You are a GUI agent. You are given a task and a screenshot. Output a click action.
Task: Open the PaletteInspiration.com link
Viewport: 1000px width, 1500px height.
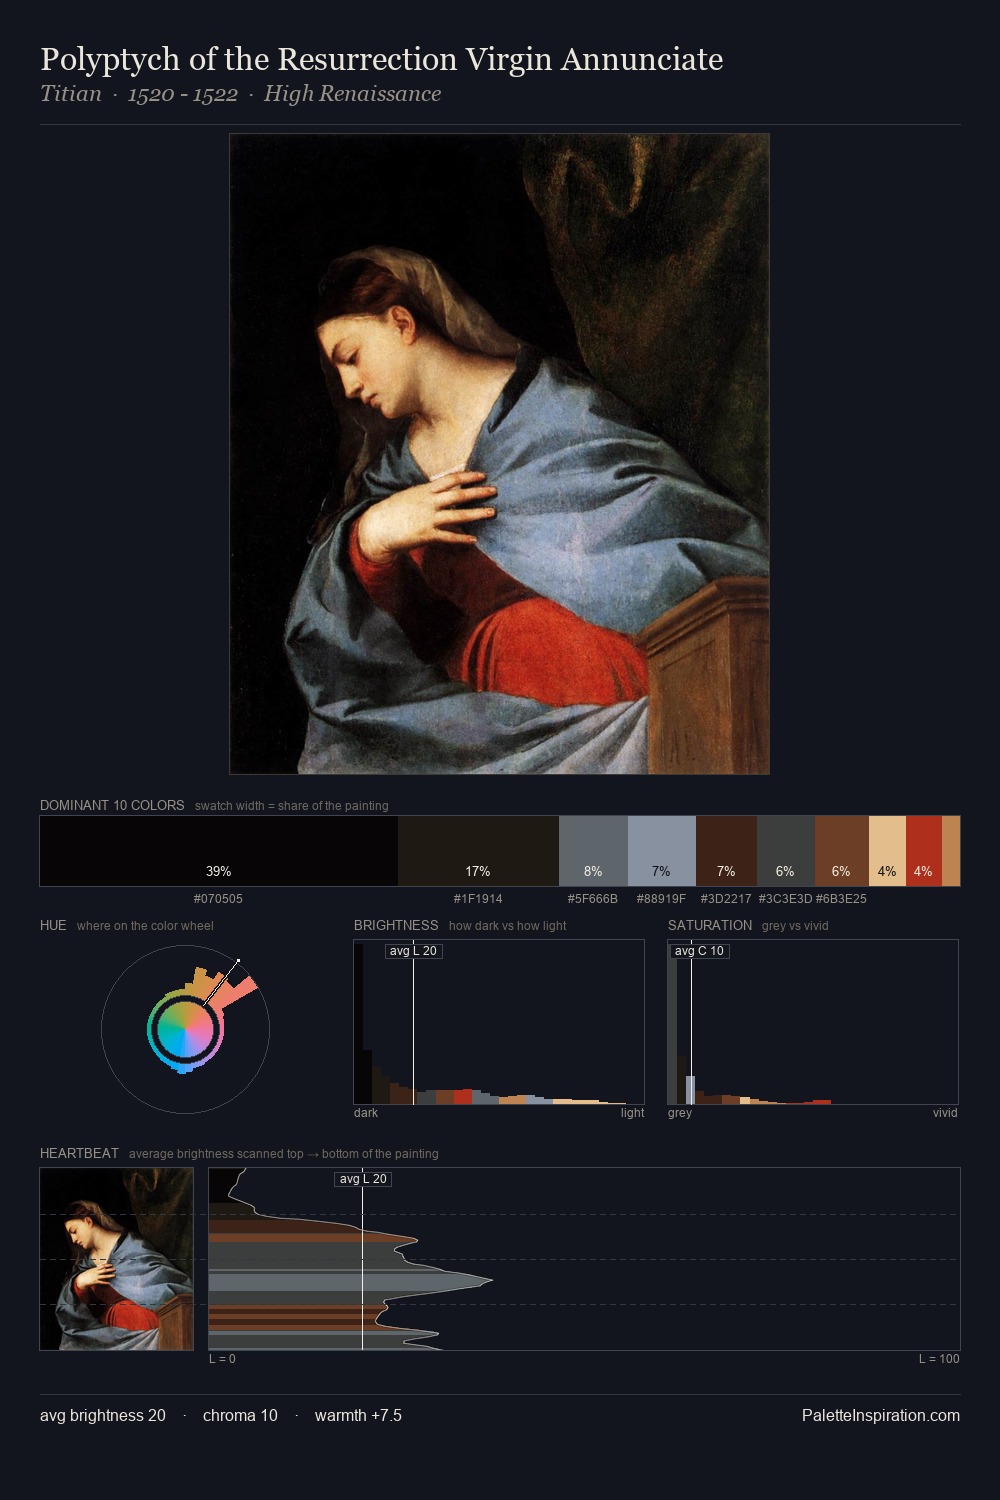pyautogui.click(x=881, y=1415)
